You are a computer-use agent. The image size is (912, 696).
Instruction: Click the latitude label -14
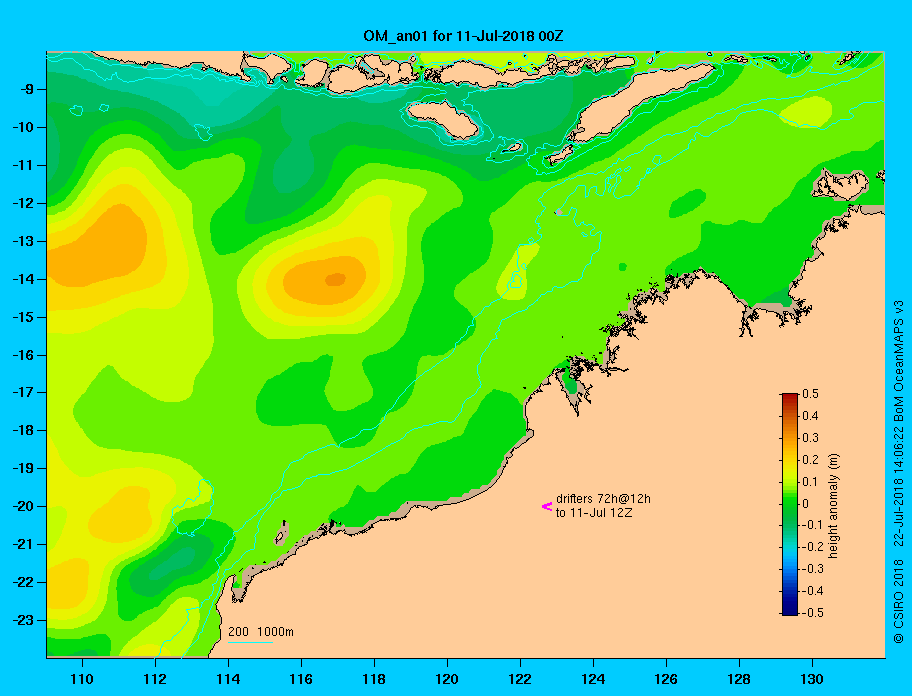pyautogui.click(x=22, y=279)
